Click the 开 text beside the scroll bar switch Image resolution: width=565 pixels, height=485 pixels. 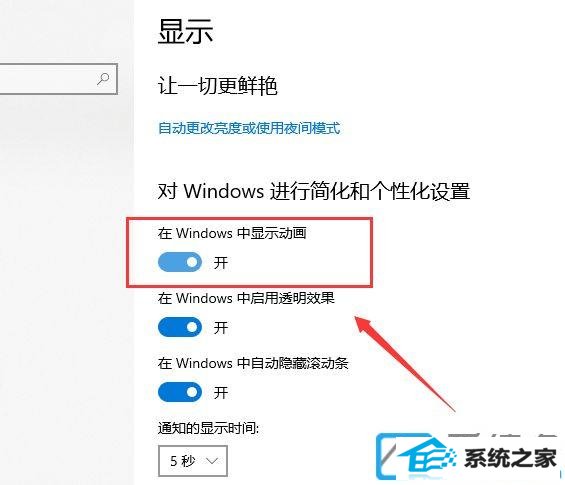[x=221, y=392]
